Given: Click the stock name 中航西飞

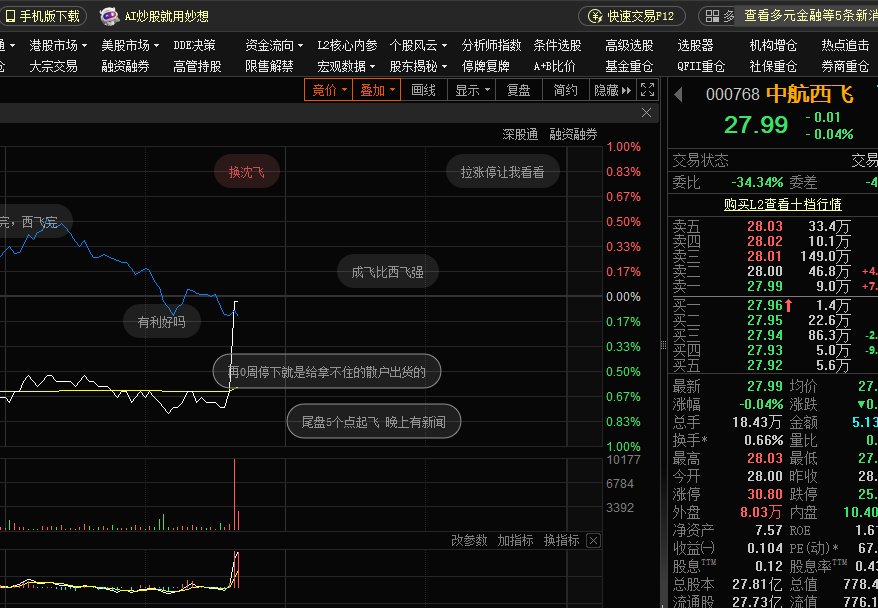Looking at the screenshot, I should 810,94.
